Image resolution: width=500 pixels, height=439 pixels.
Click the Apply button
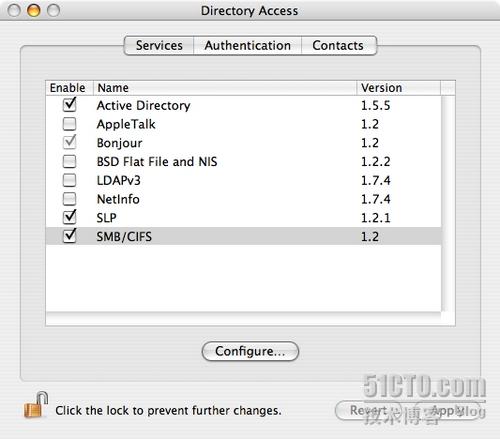(447, 410)
